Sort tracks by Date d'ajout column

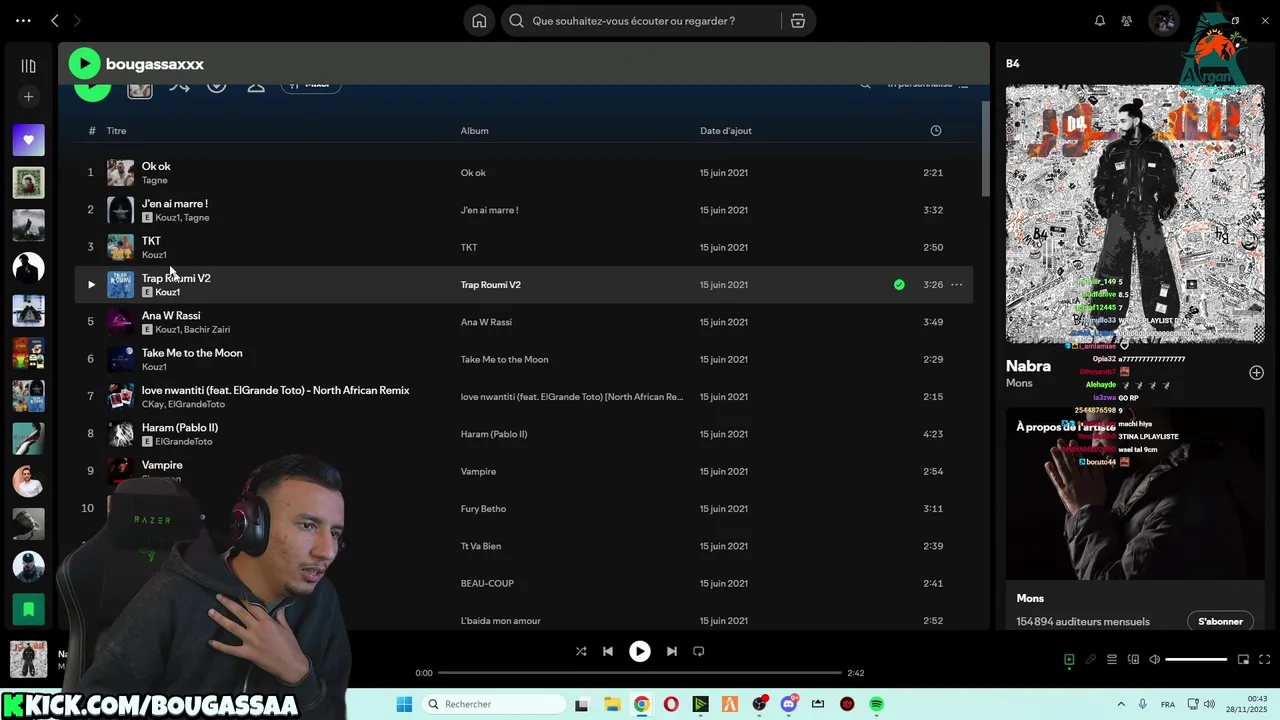[725, 131]
